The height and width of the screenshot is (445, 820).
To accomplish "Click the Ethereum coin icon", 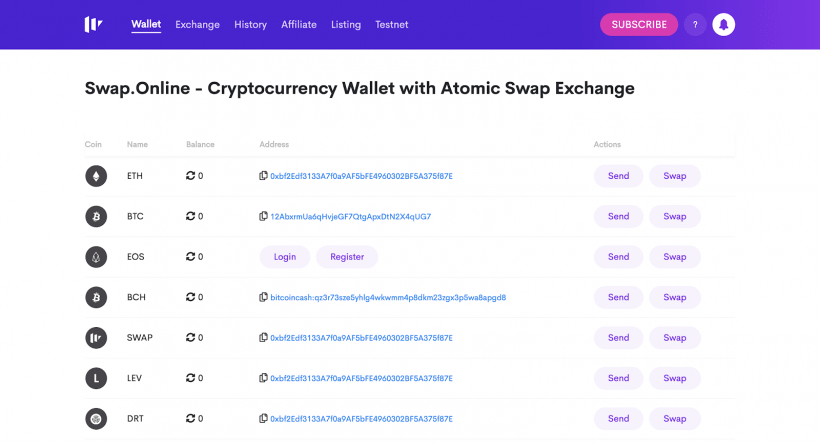I will pyautogui.click(x=96, y=176).
